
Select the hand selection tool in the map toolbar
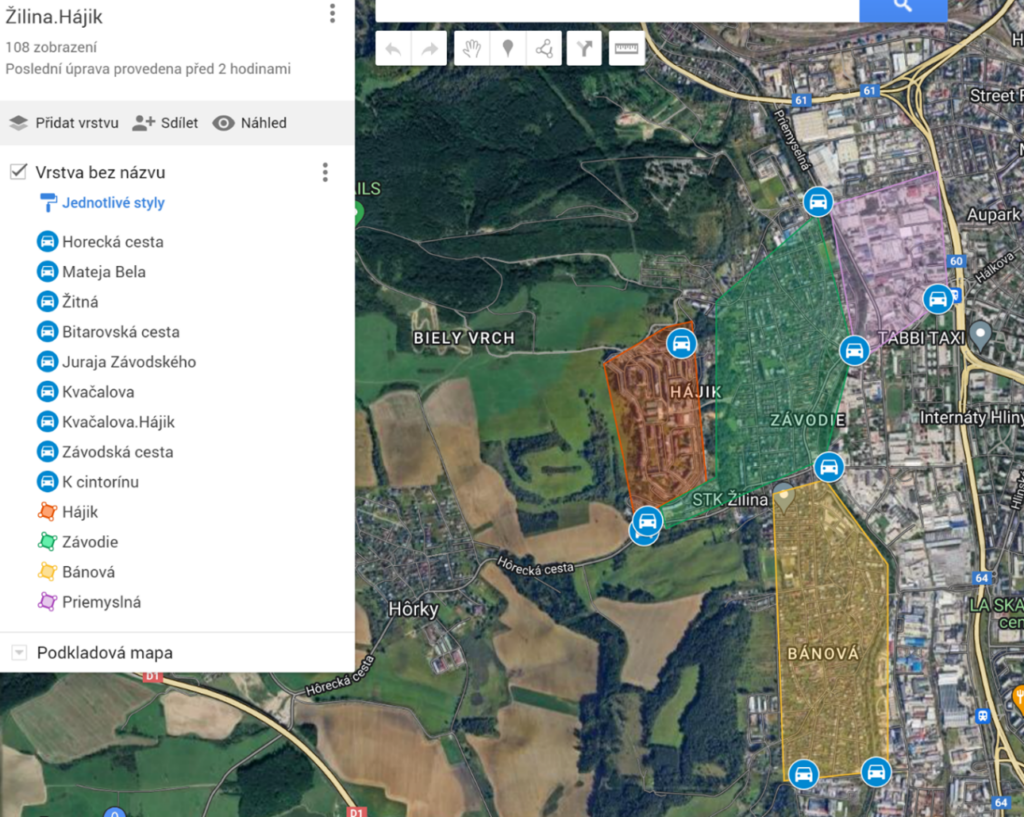pyautogui.click(x=471, y=48)
